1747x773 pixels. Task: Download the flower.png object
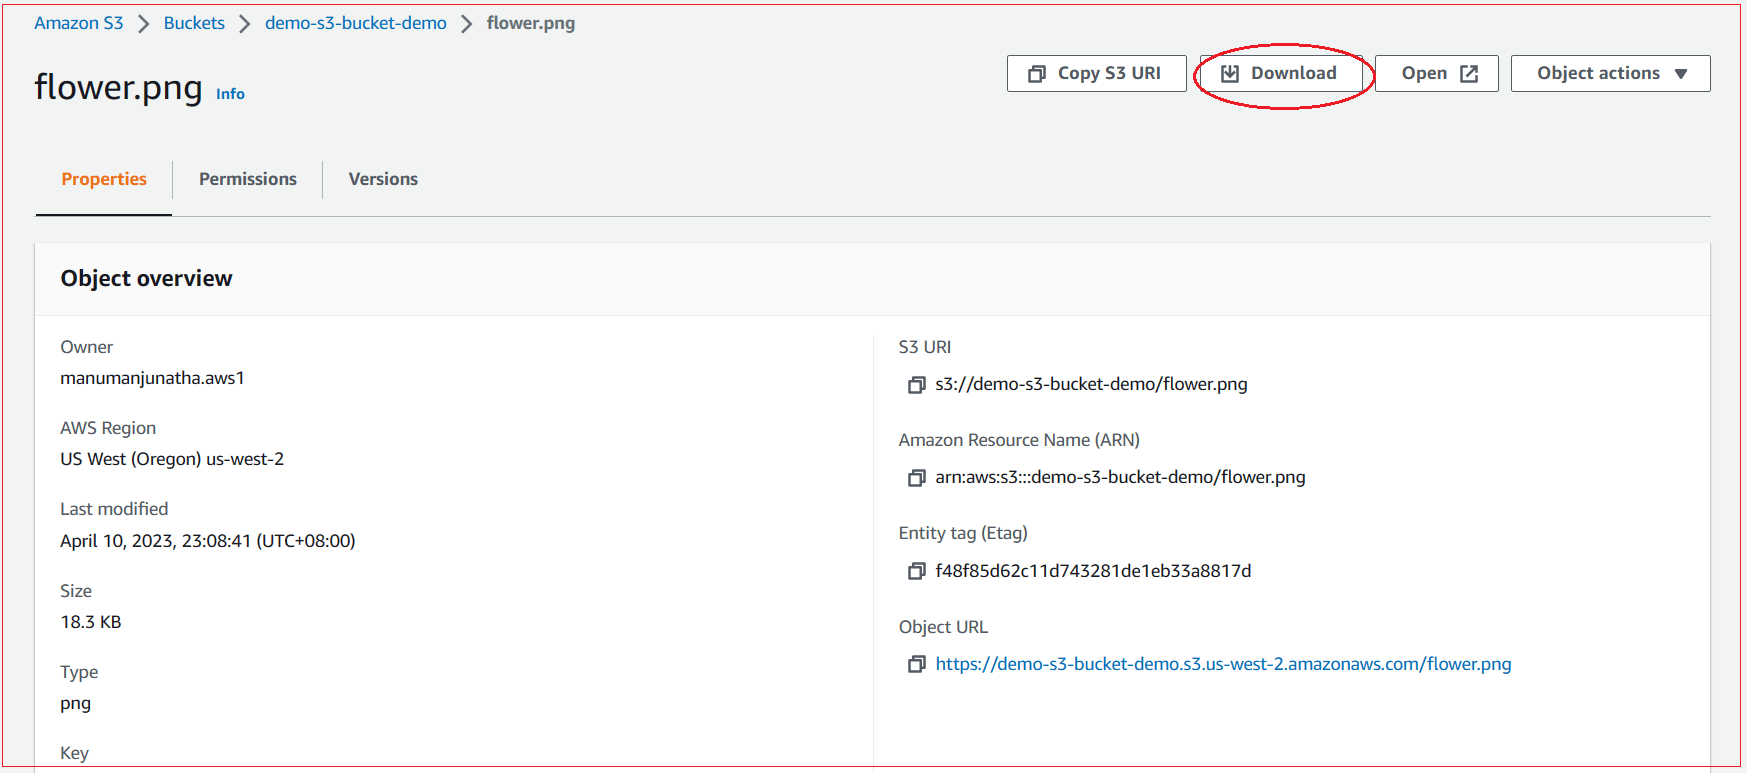[1281, 73]
